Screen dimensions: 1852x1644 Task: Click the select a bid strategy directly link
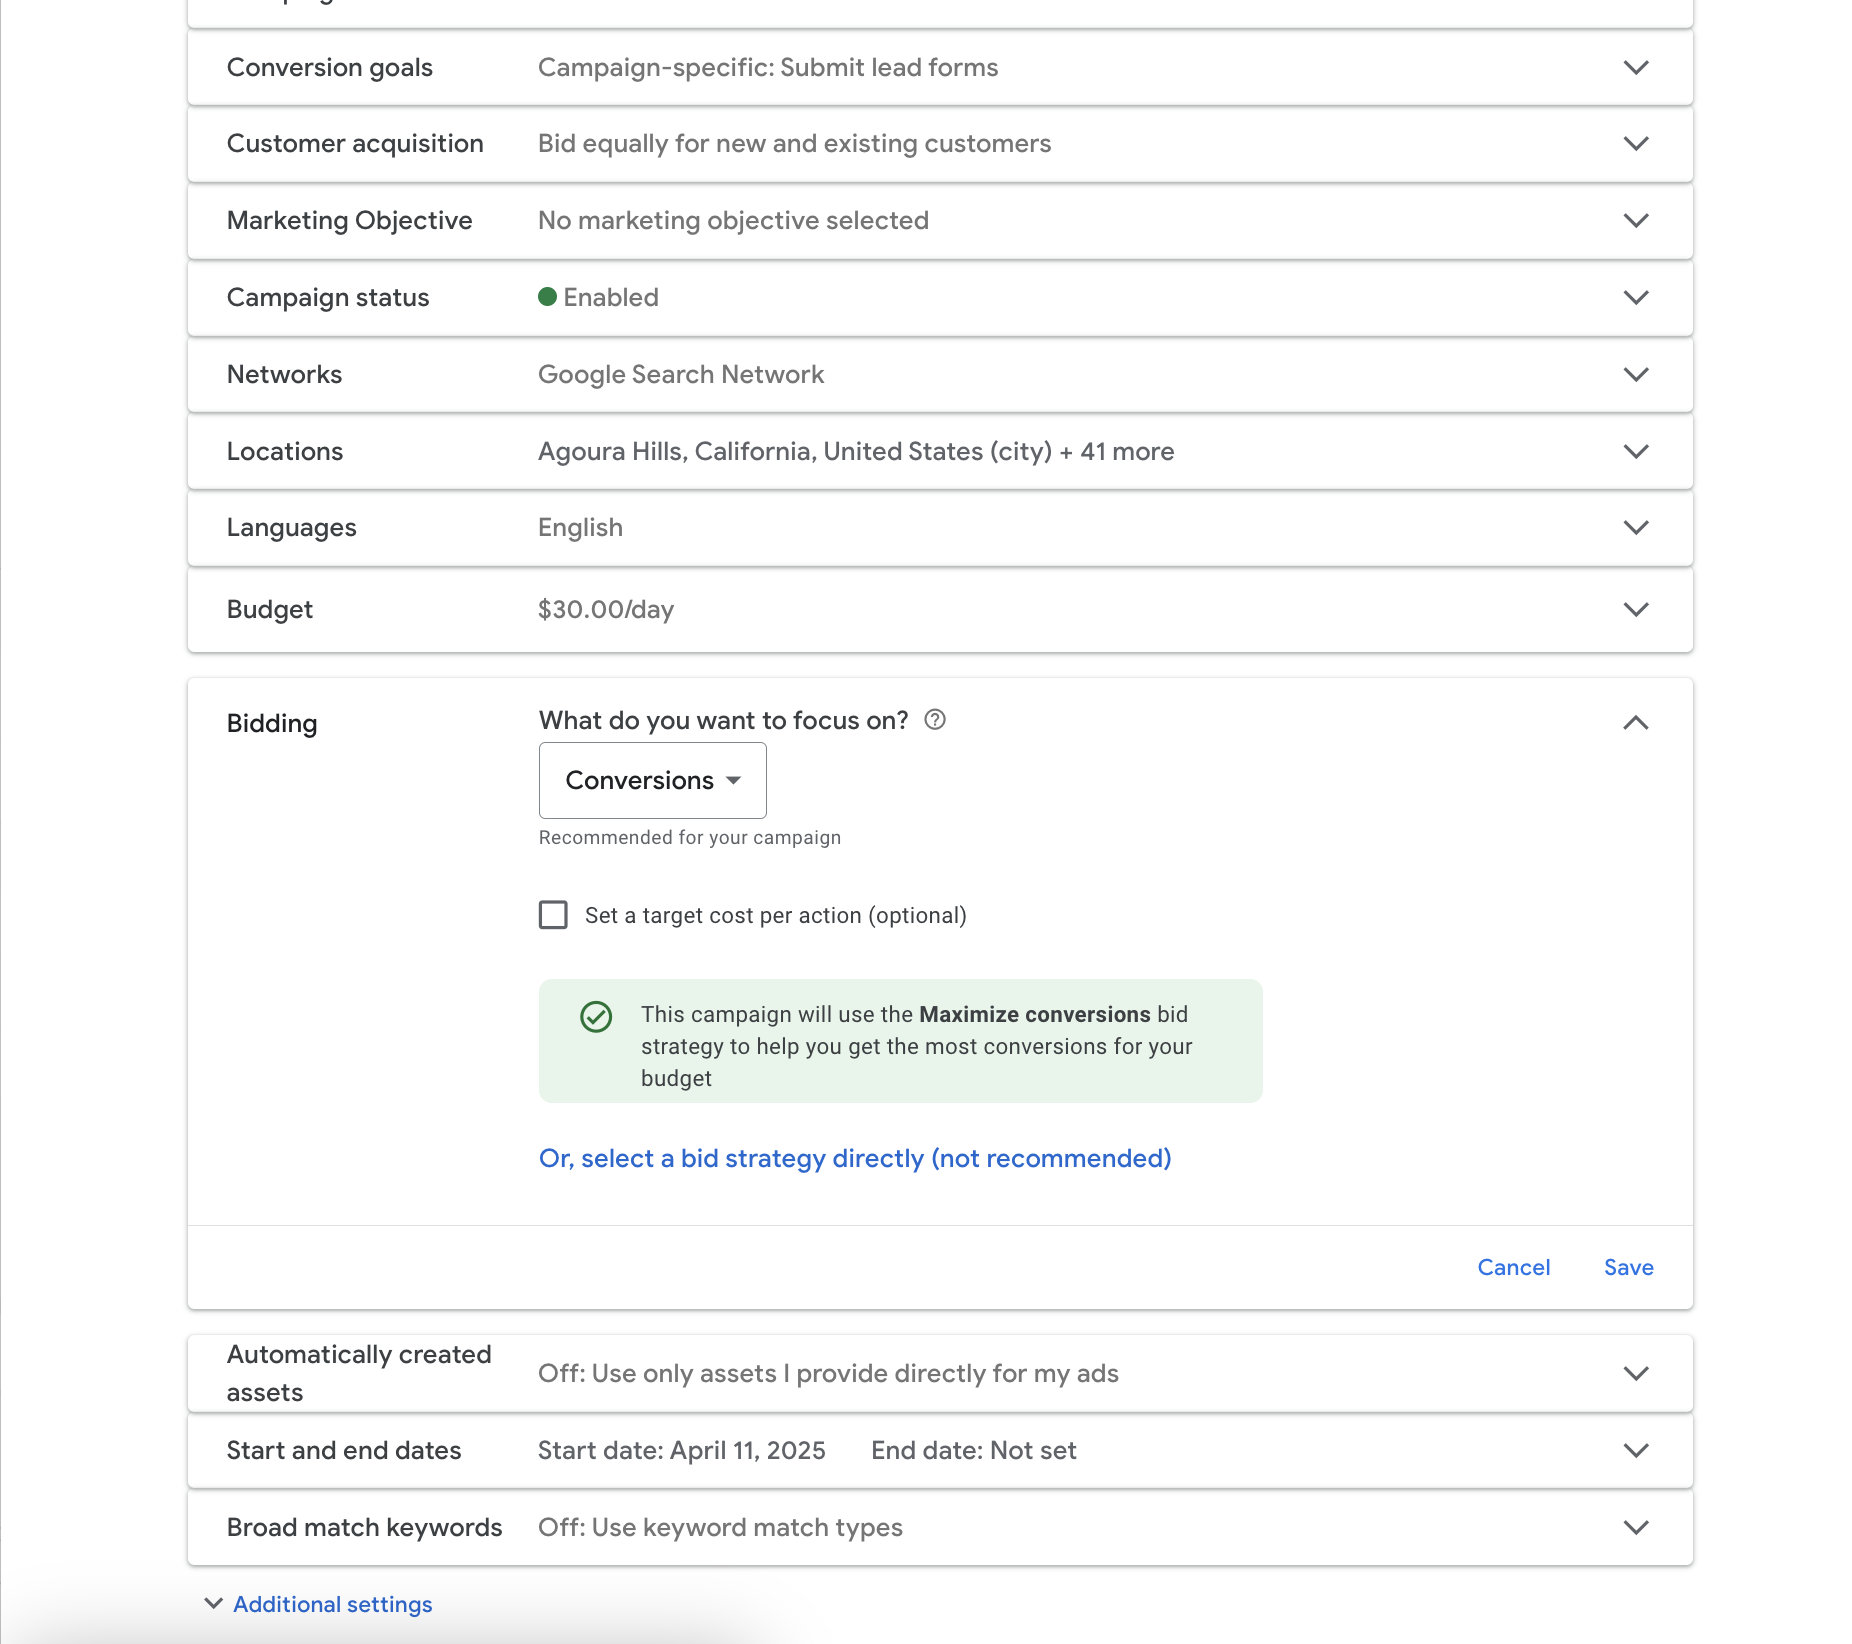855,1158
